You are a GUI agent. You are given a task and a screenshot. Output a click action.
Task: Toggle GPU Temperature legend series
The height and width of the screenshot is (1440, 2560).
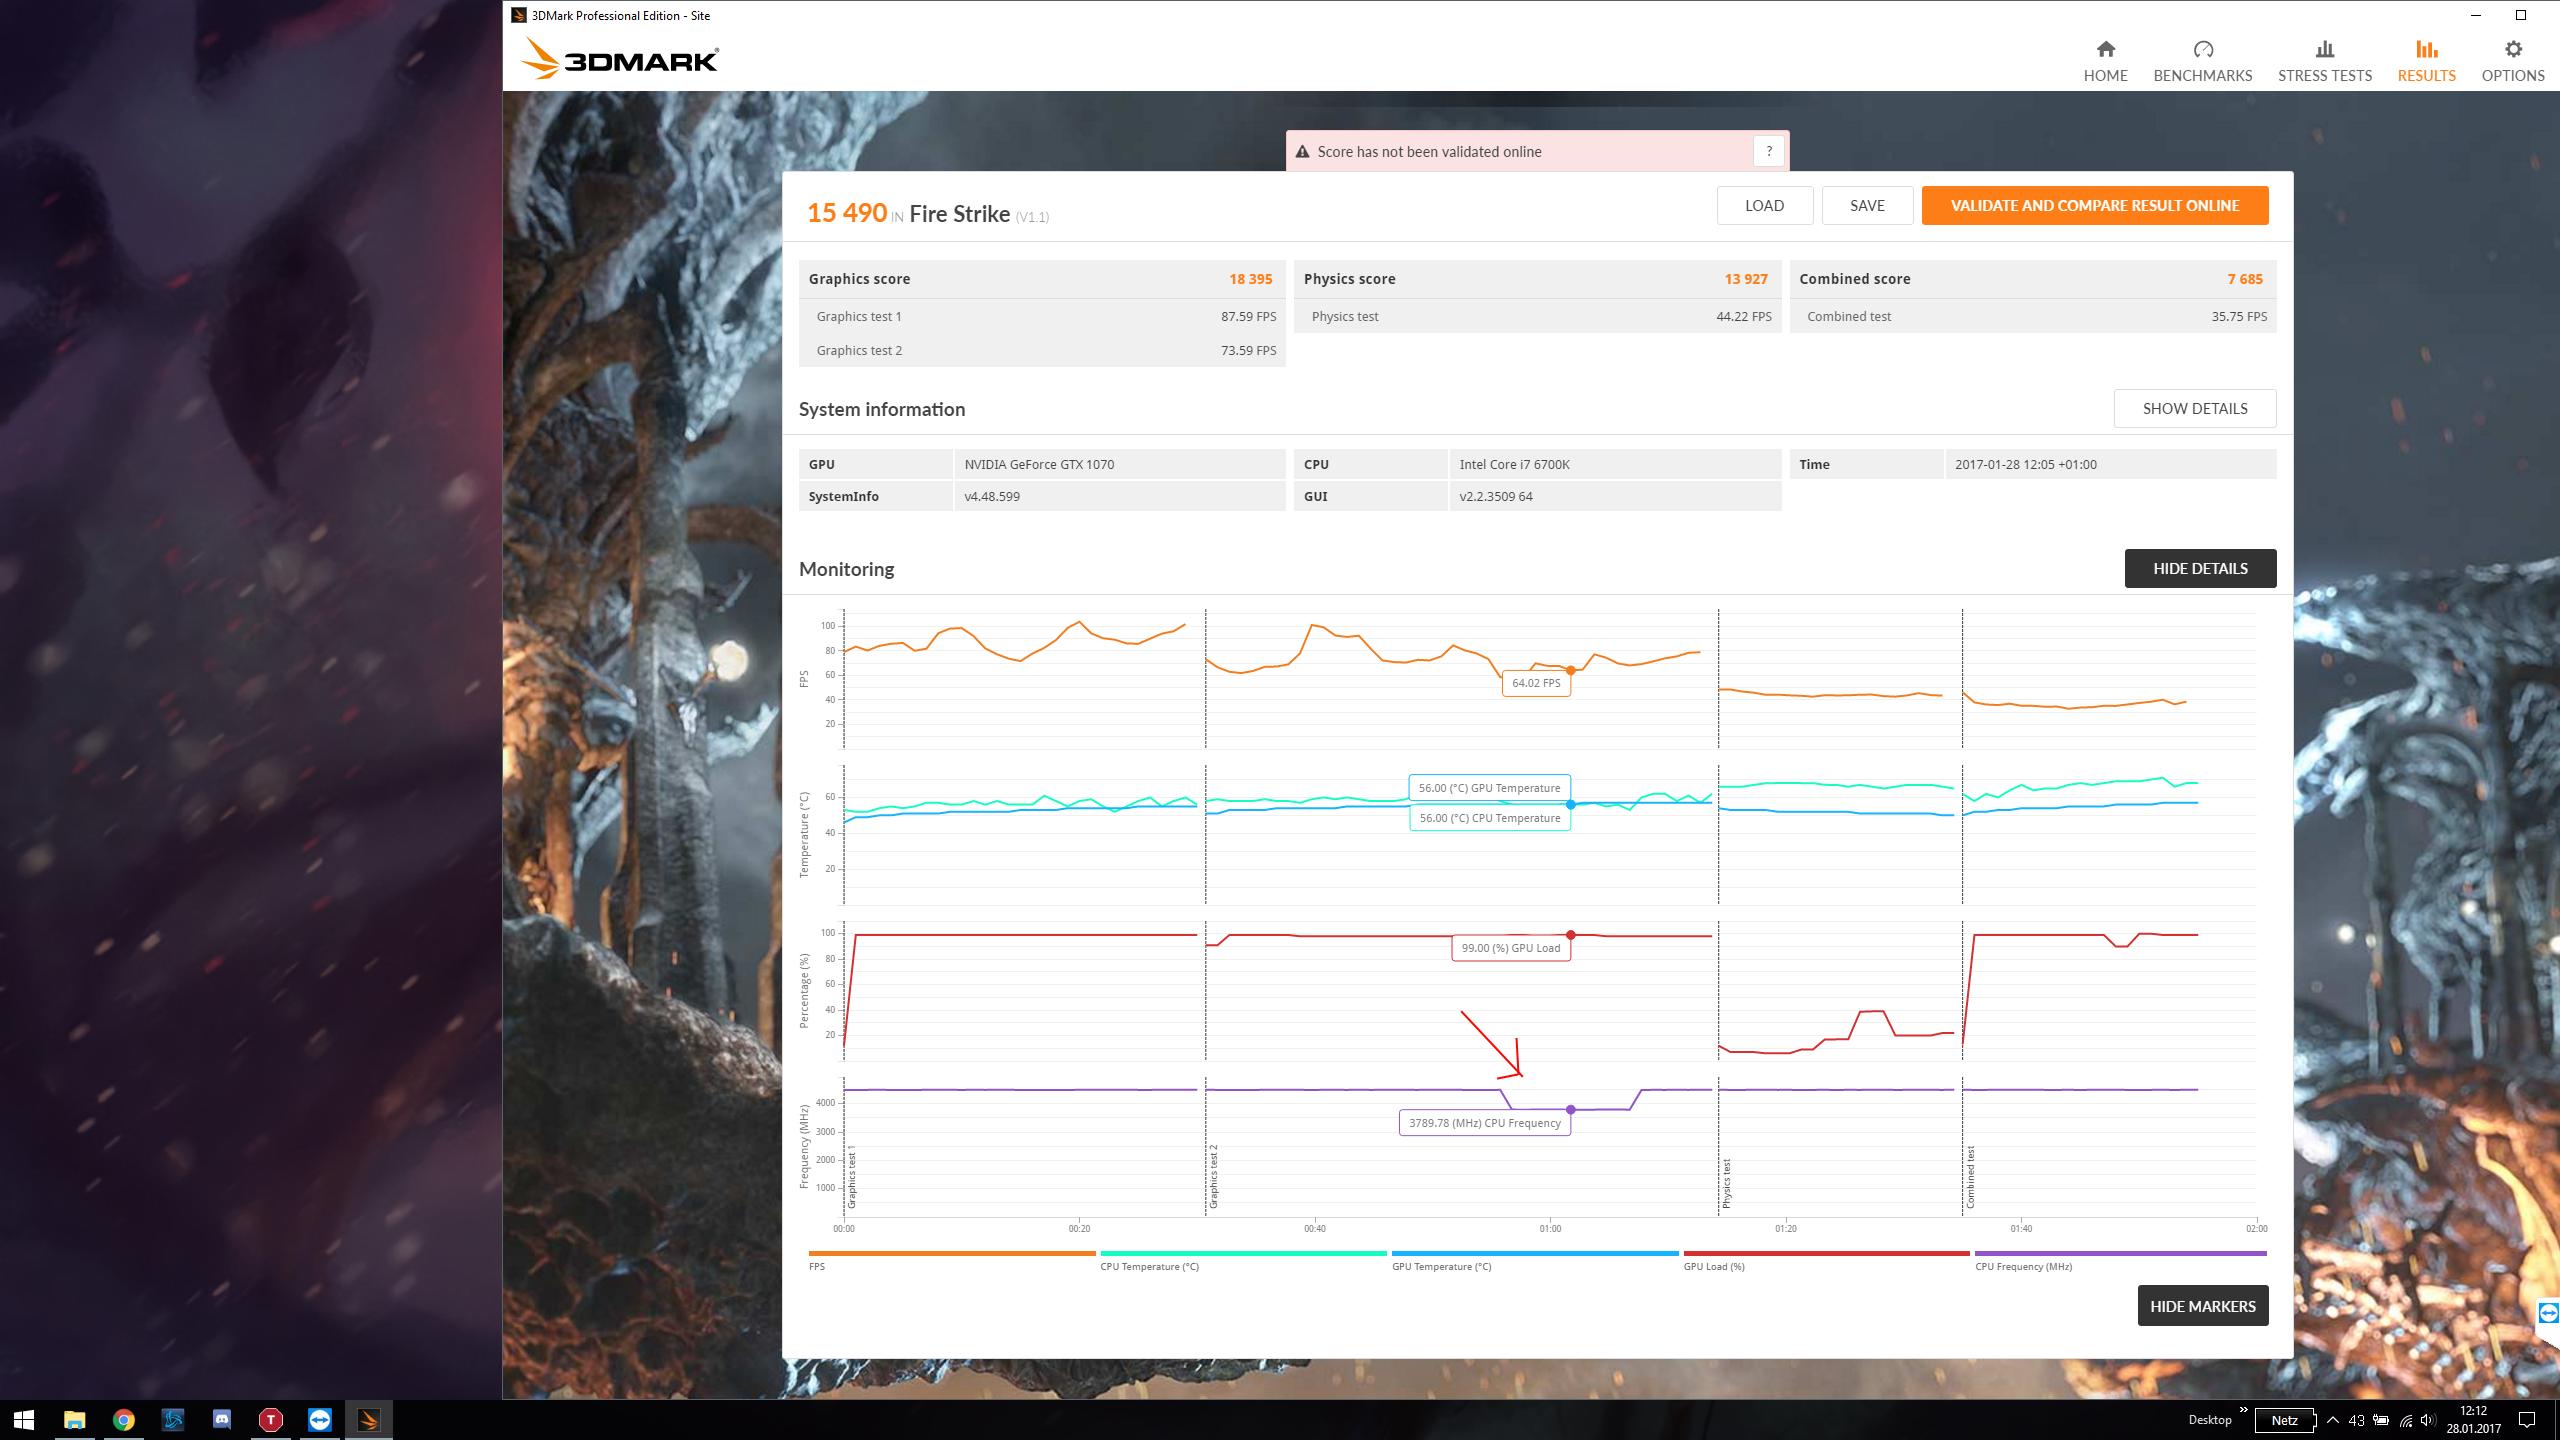[x=1535, y=1260]
